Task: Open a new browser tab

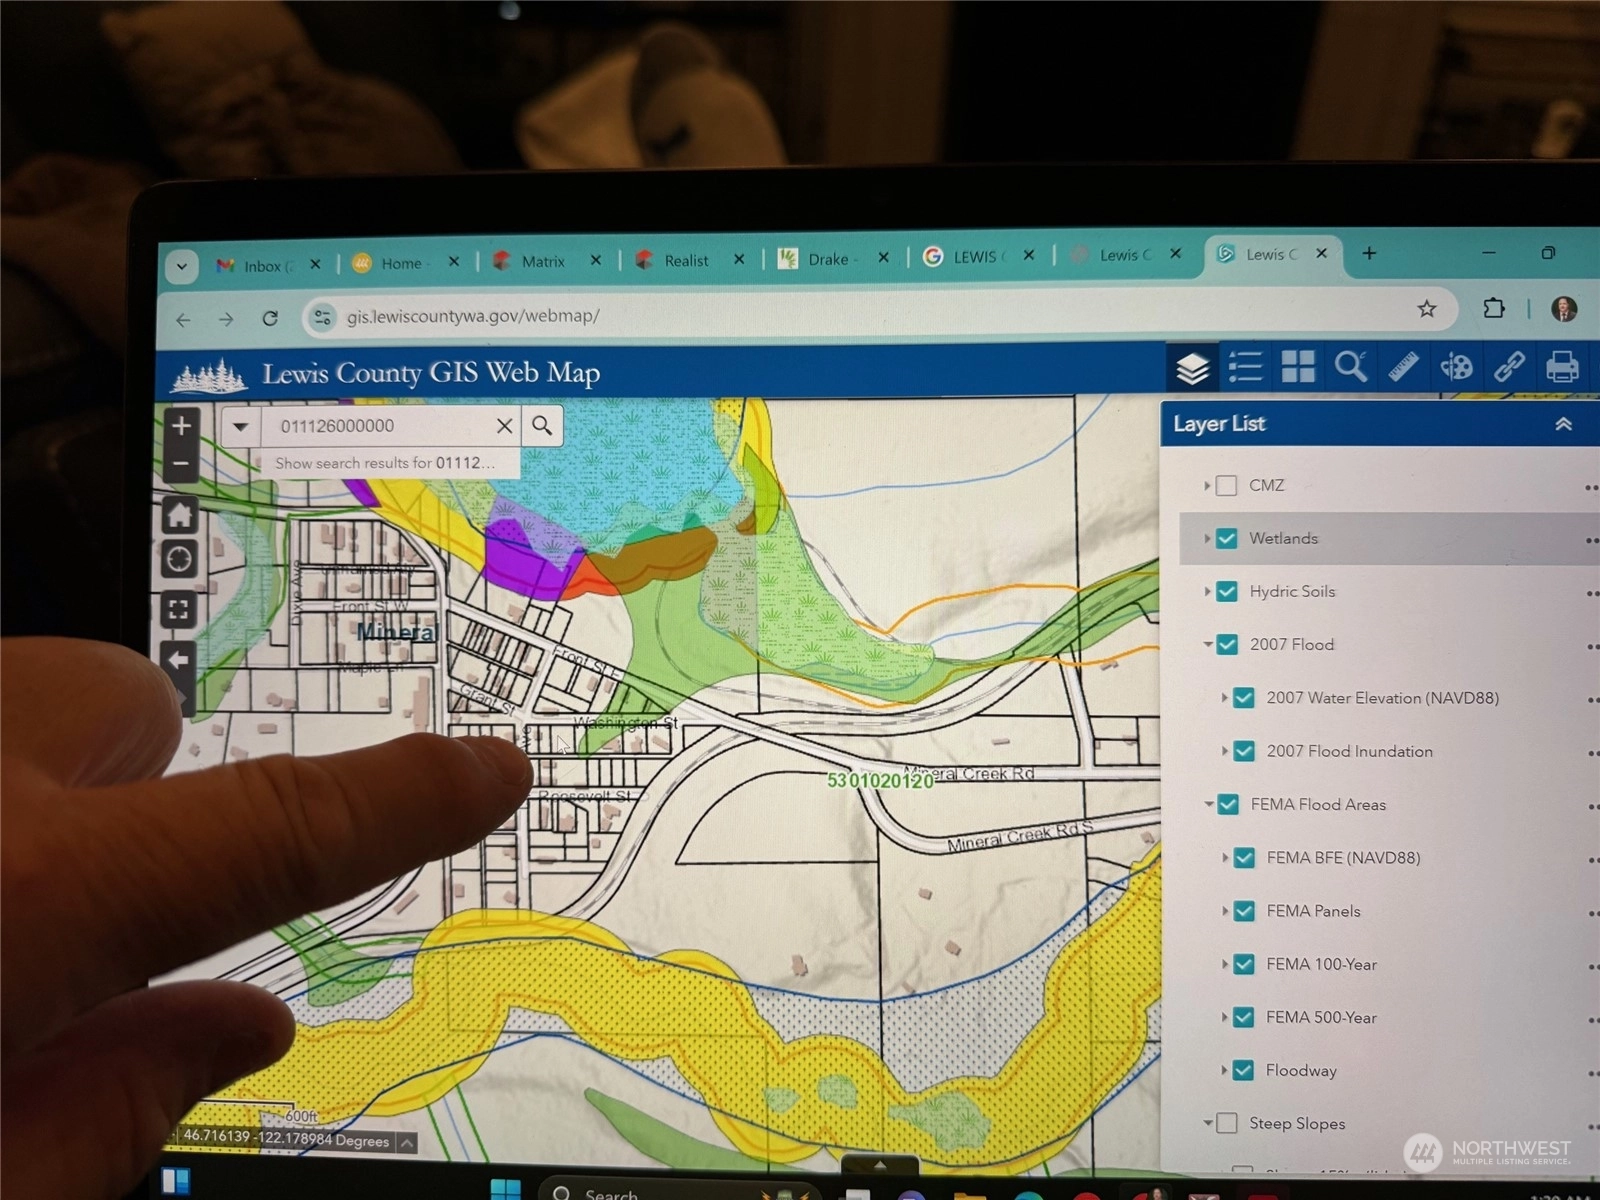Action: click(1369, 253)
